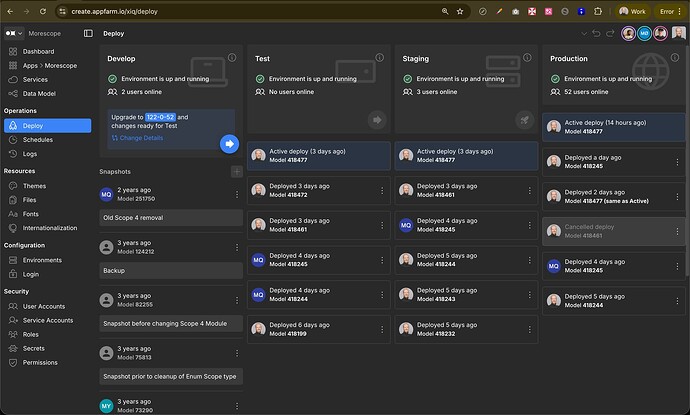Add a new snapshot with plus button
The image size is (690, 415).
(x=237, y=172)
